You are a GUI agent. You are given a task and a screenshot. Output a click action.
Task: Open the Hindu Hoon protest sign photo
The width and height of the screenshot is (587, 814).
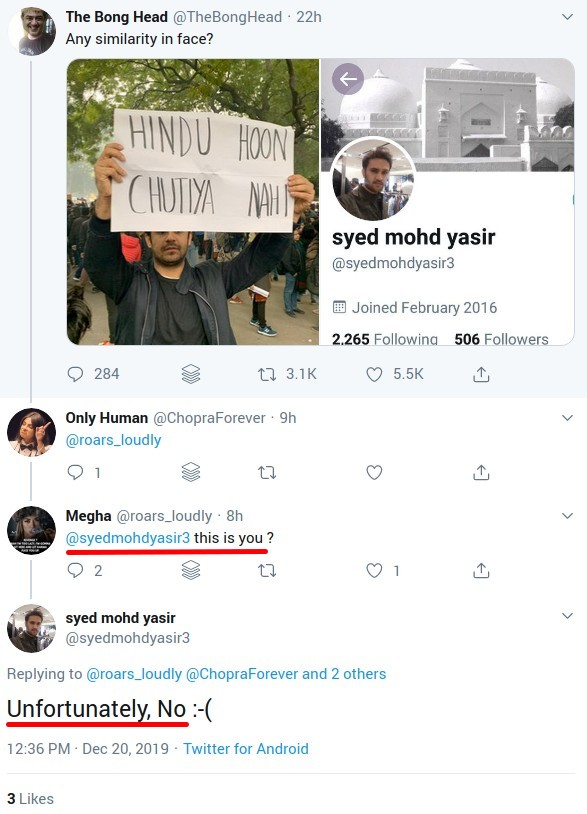click(x=193, y=201)
